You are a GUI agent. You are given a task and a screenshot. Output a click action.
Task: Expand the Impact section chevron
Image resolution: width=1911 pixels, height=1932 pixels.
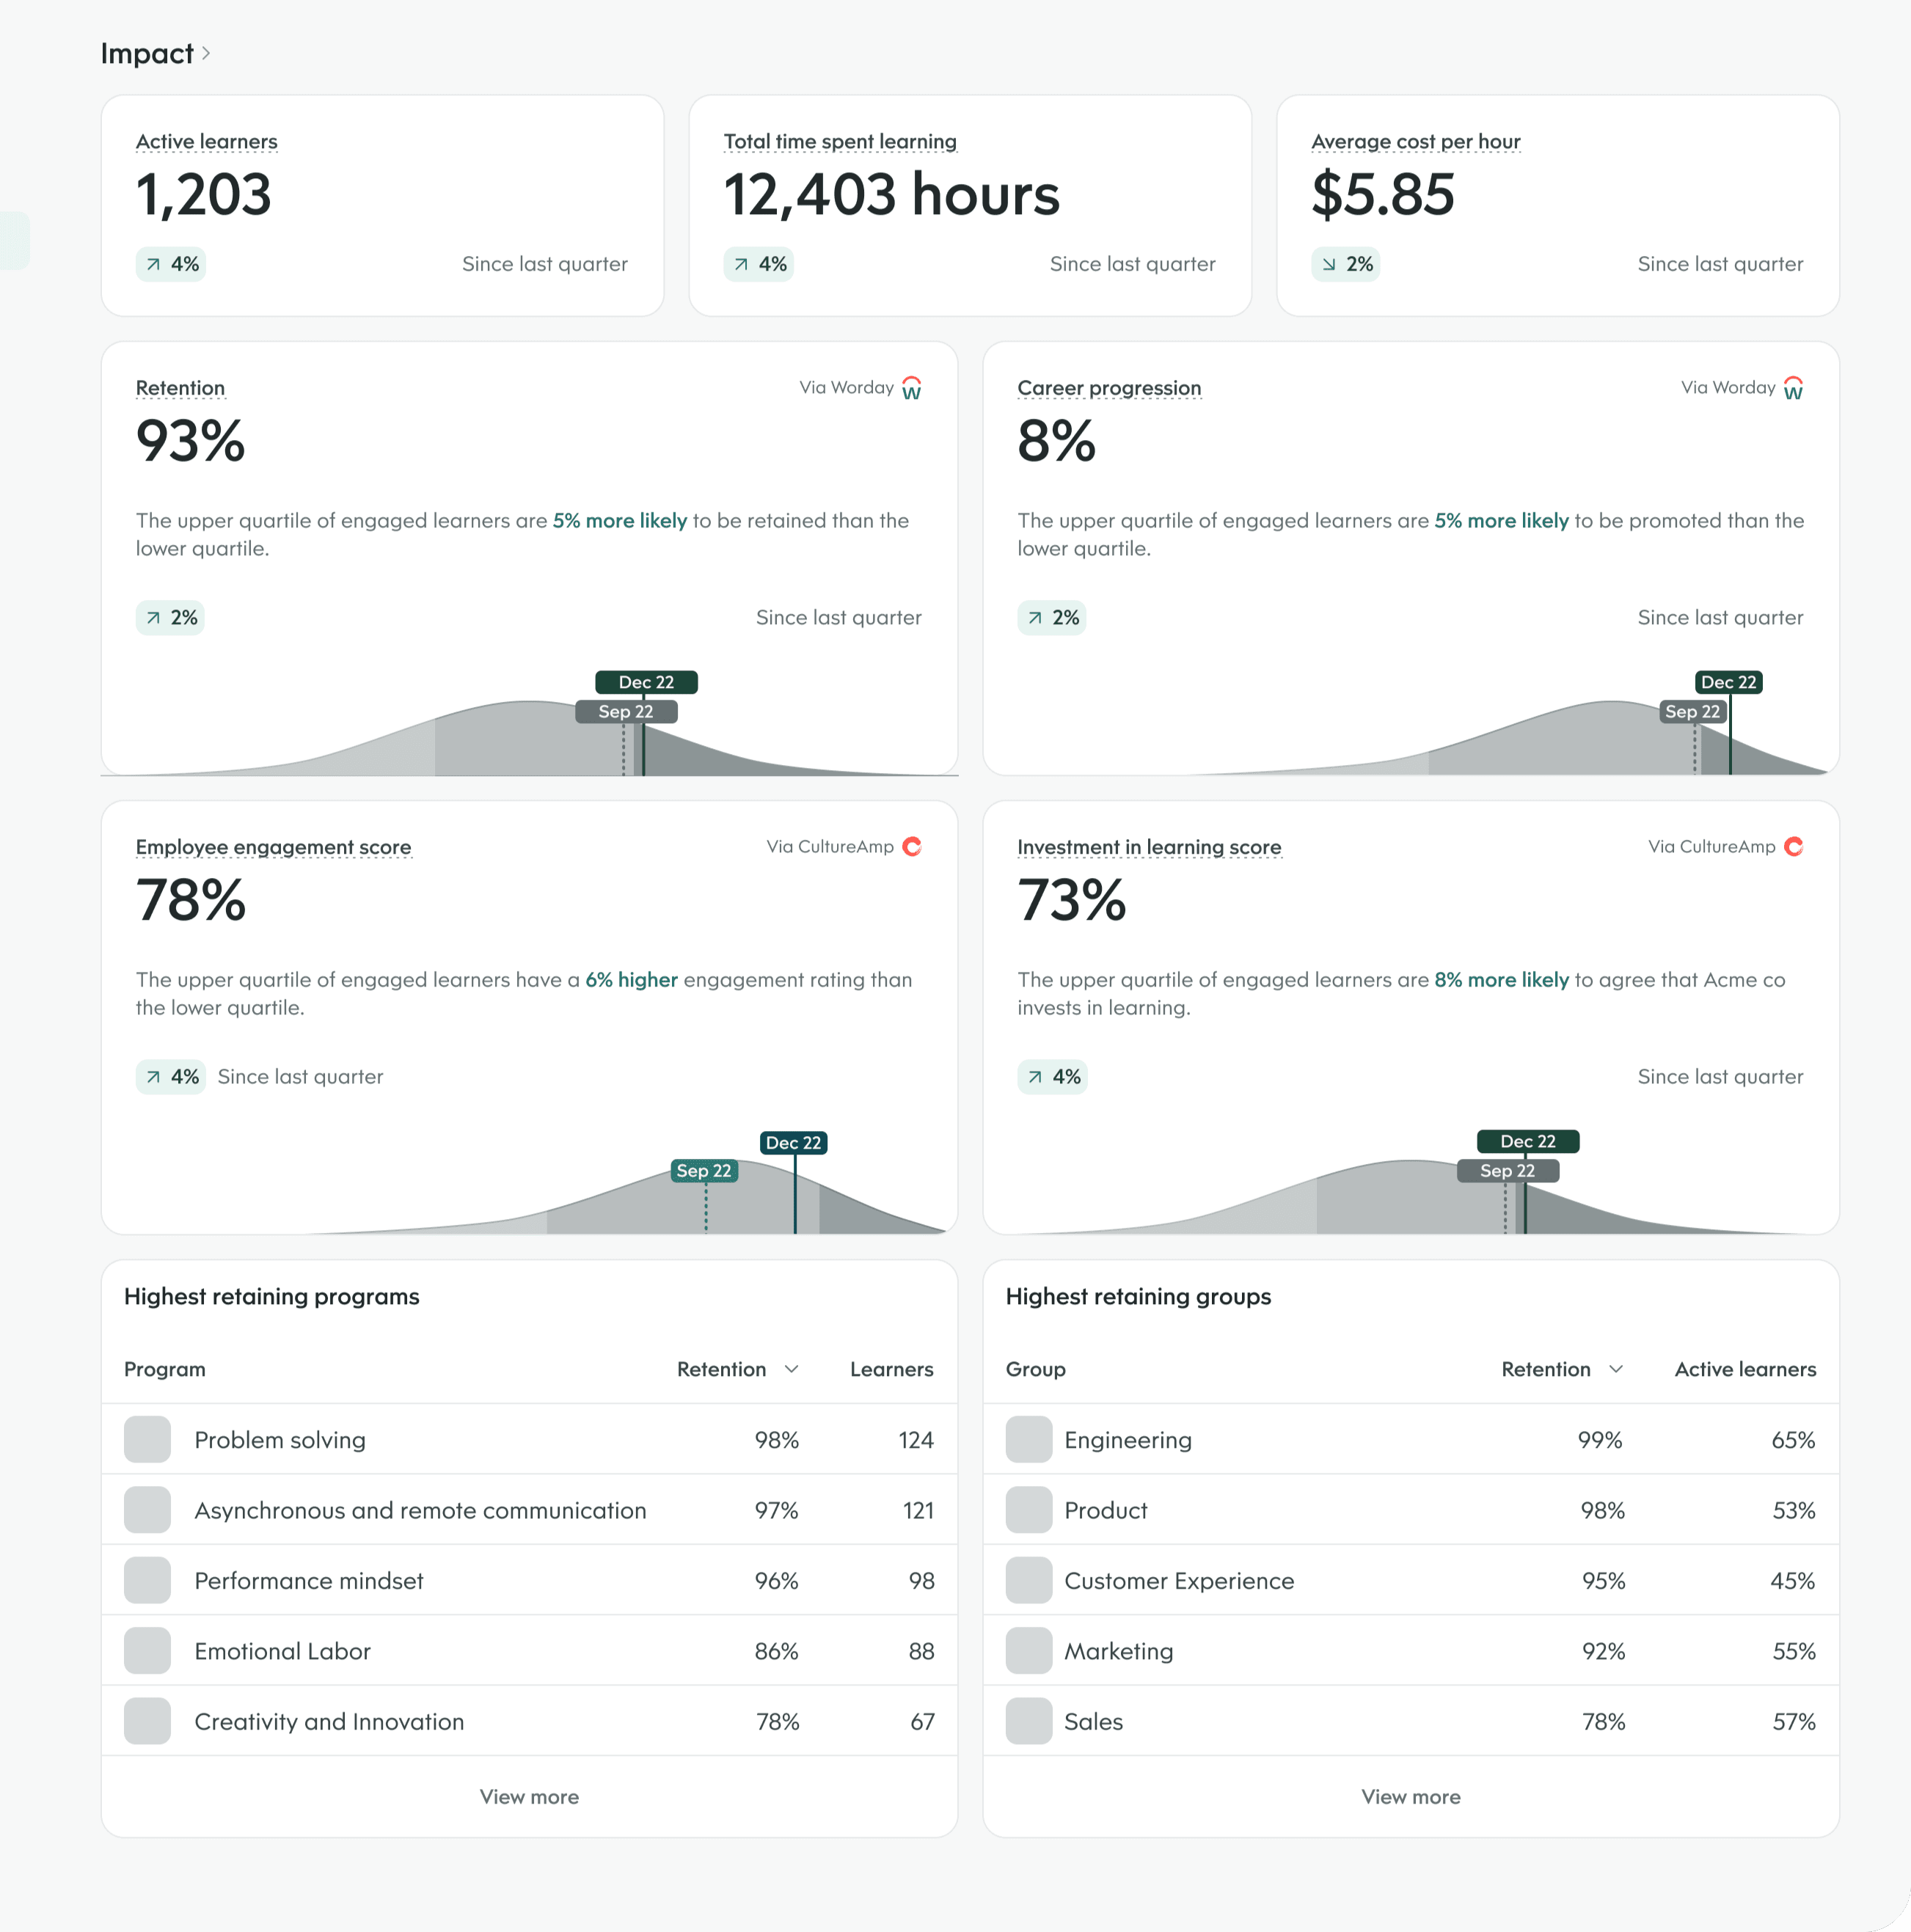click(207, 54)
